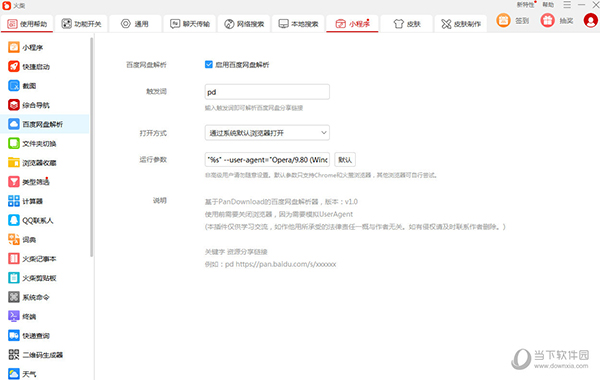600x380 pixels.
Task: Open the 词典 dictionary icon
Action: click(x=14, y=239)
